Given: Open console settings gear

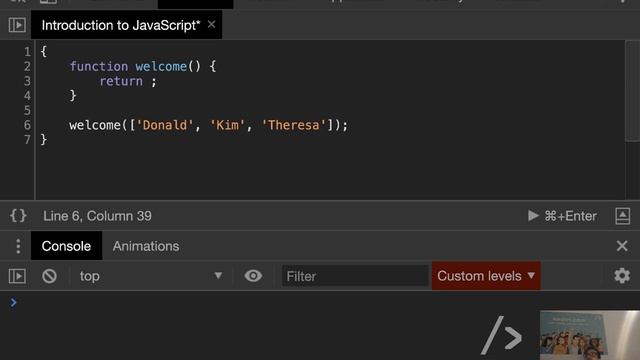Looking at the screenshot, I should (622, 276).
